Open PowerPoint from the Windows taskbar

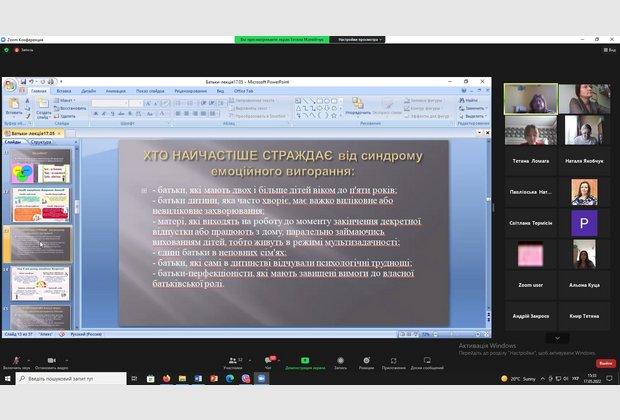pos(214,378)
